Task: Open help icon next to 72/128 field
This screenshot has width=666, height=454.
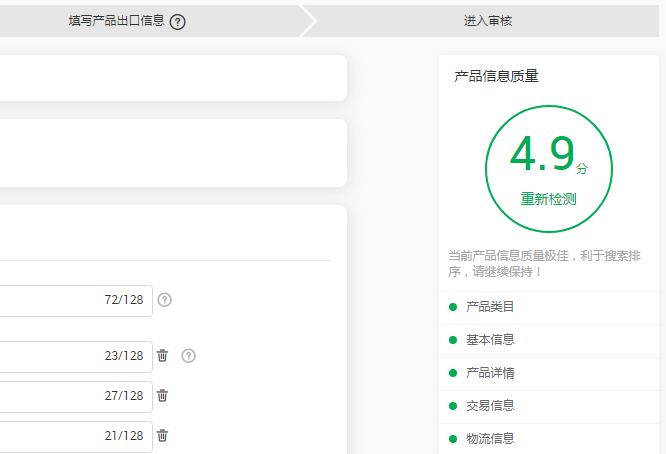Action: [165, 300]
